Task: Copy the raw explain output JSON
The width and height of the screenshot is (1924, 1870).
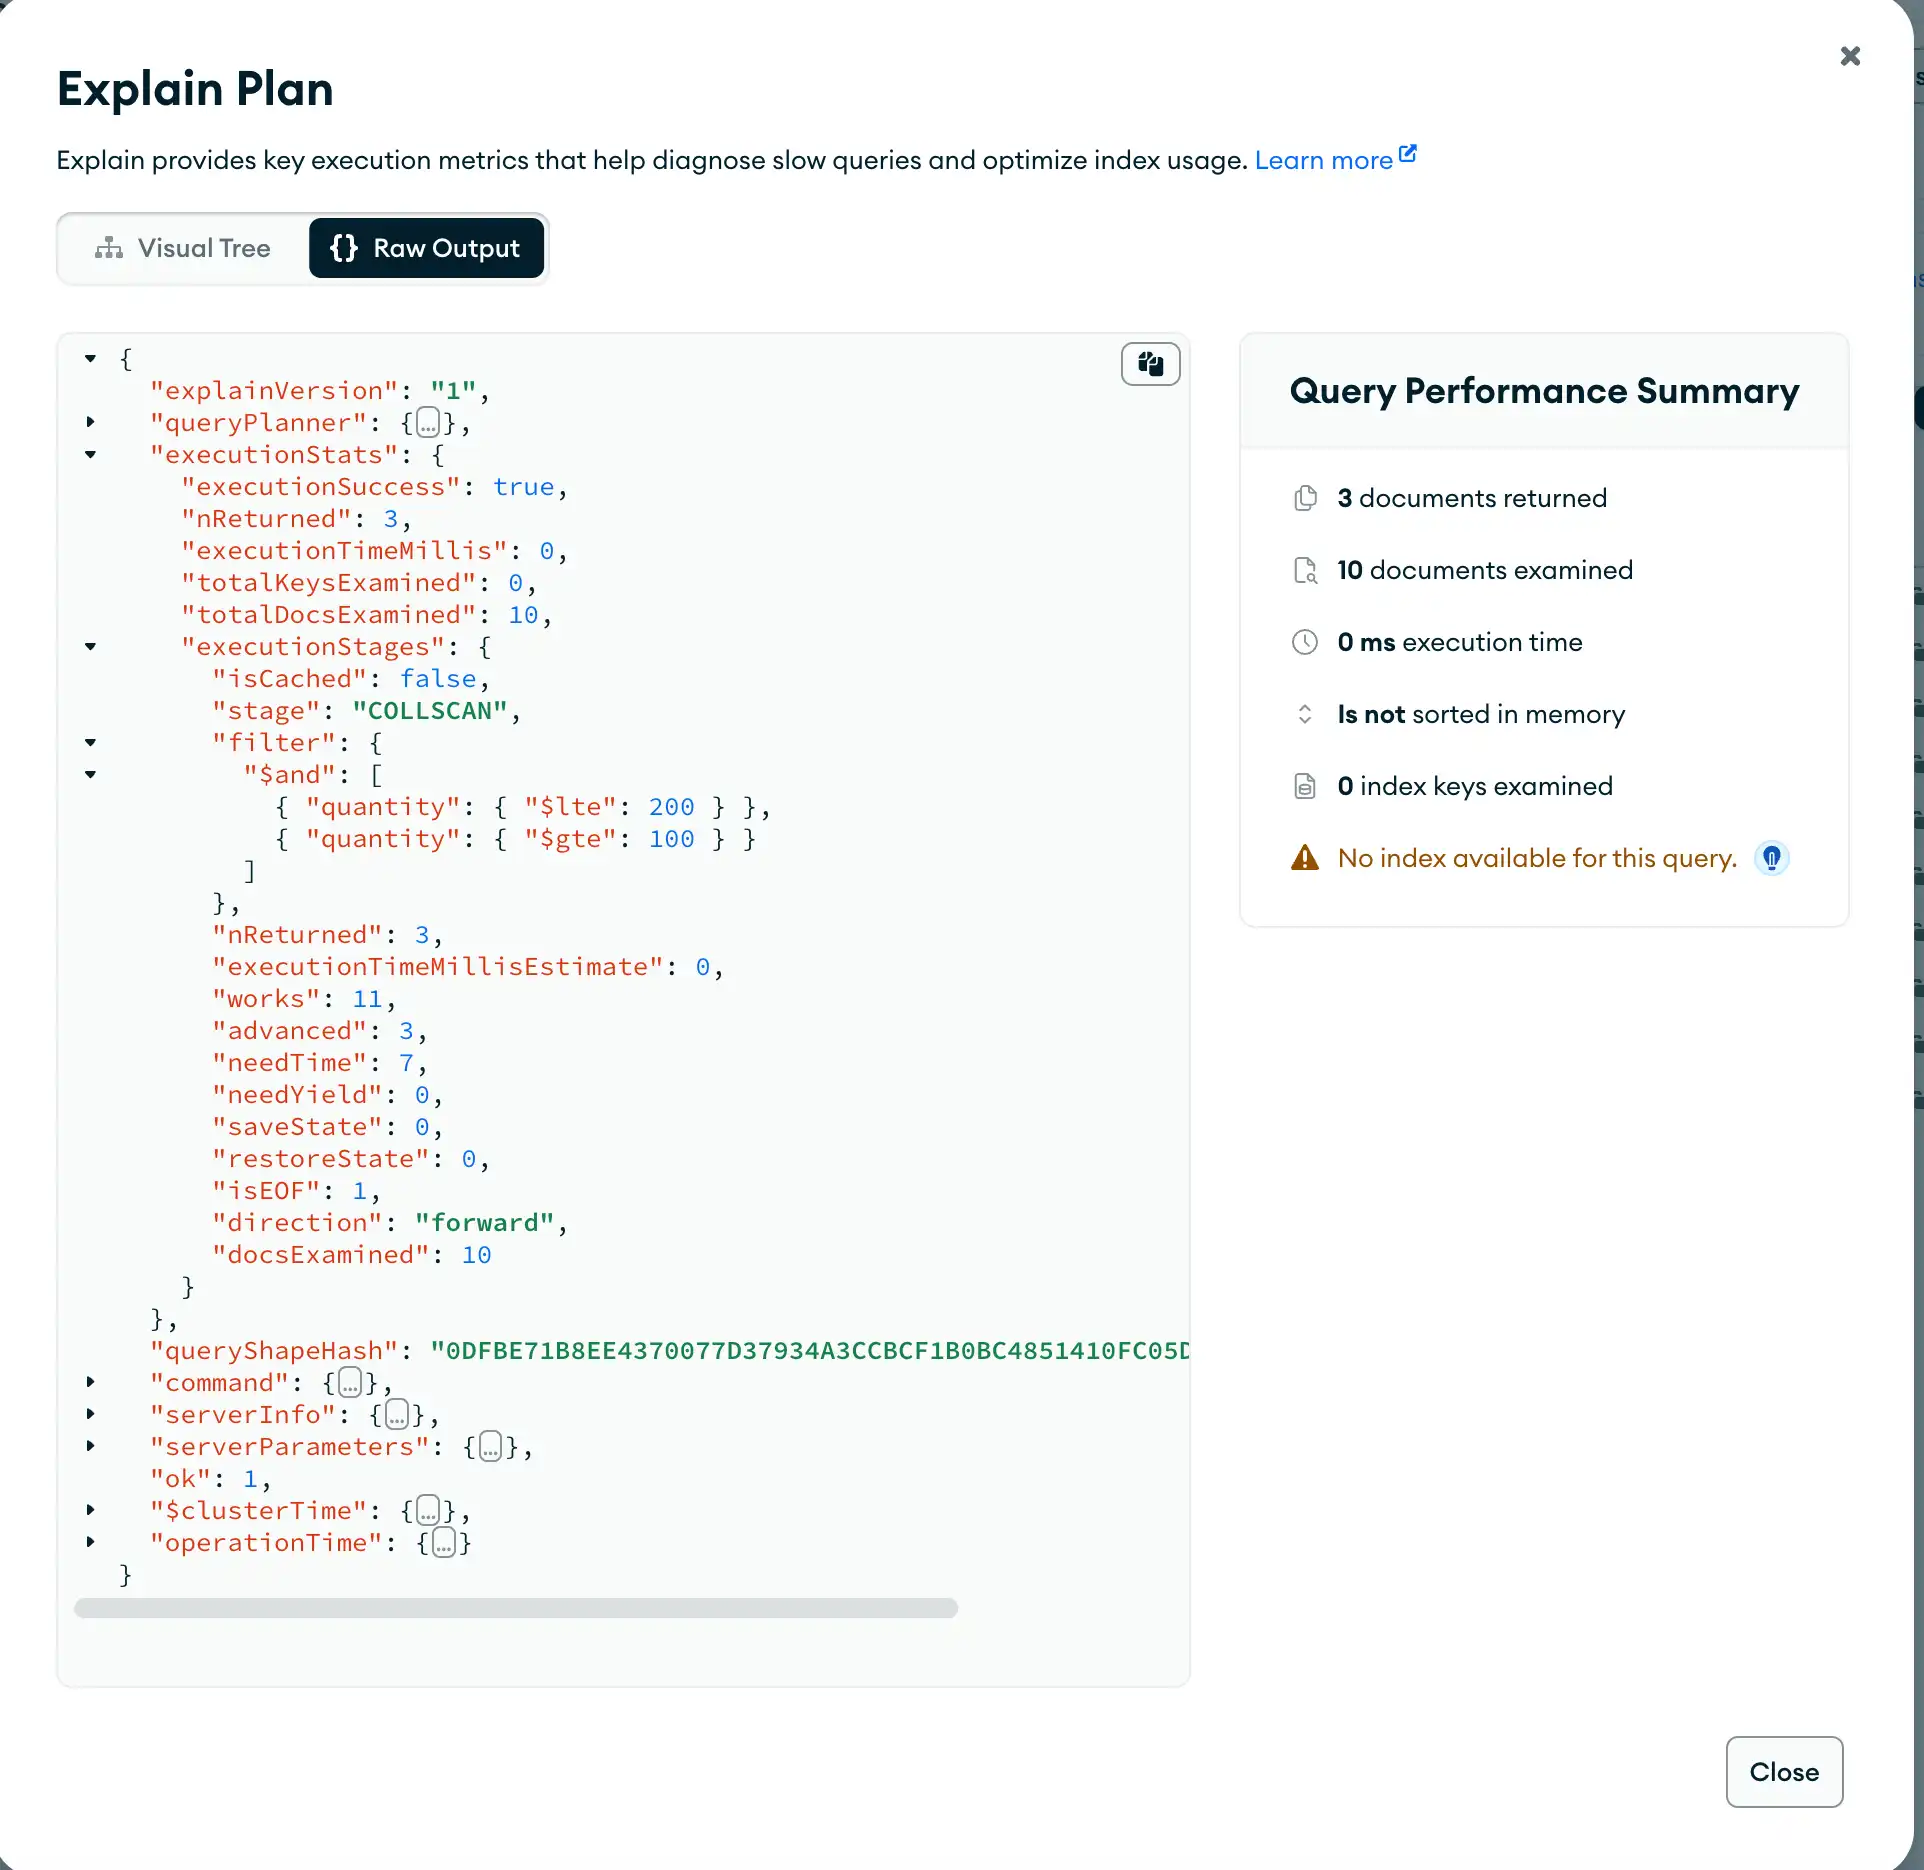Action: (x=1149, y=364)
